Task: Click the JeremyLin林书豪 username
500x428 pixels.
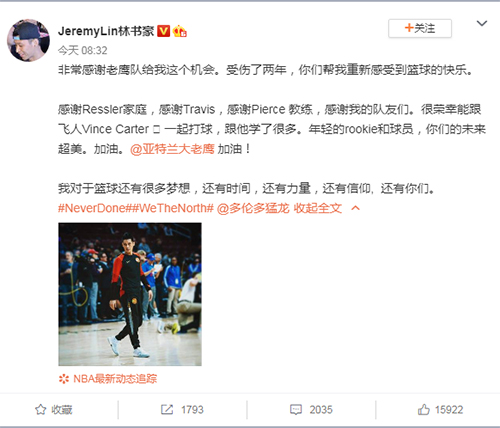Action: click(x=106, y=31)
